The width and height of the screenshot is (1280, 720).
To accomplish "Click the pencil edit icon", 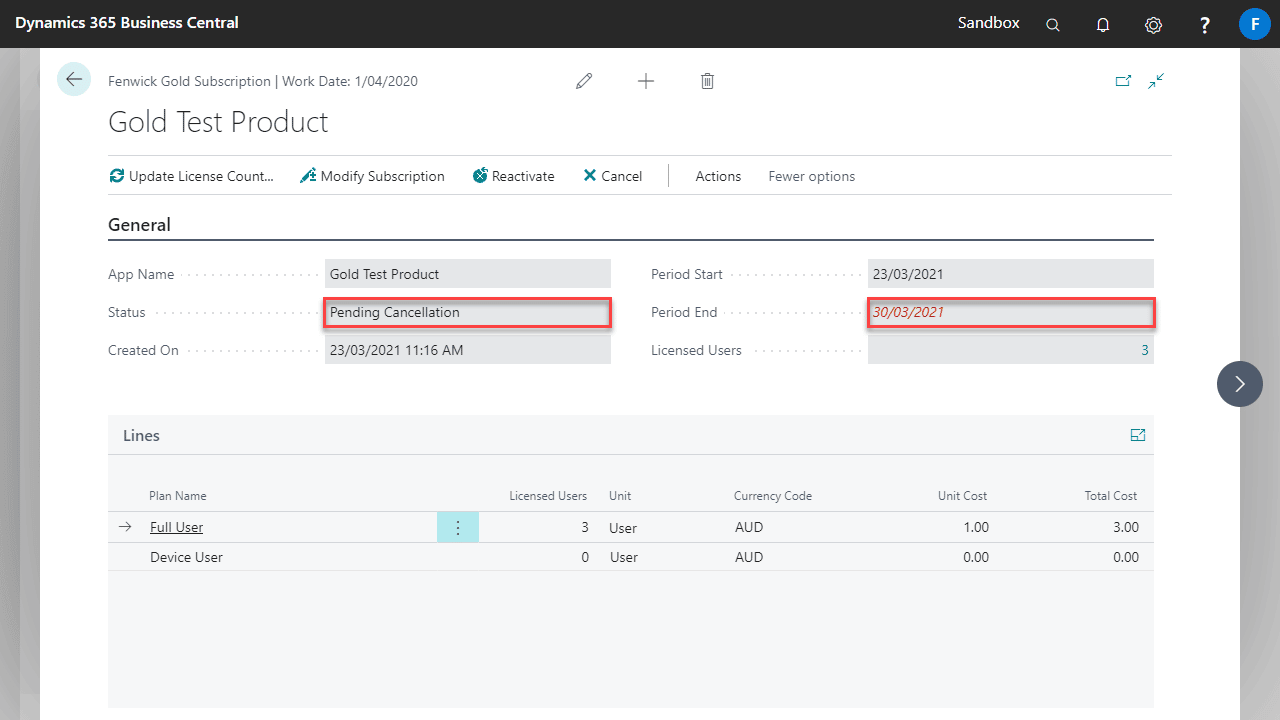I will click(584, 81).
